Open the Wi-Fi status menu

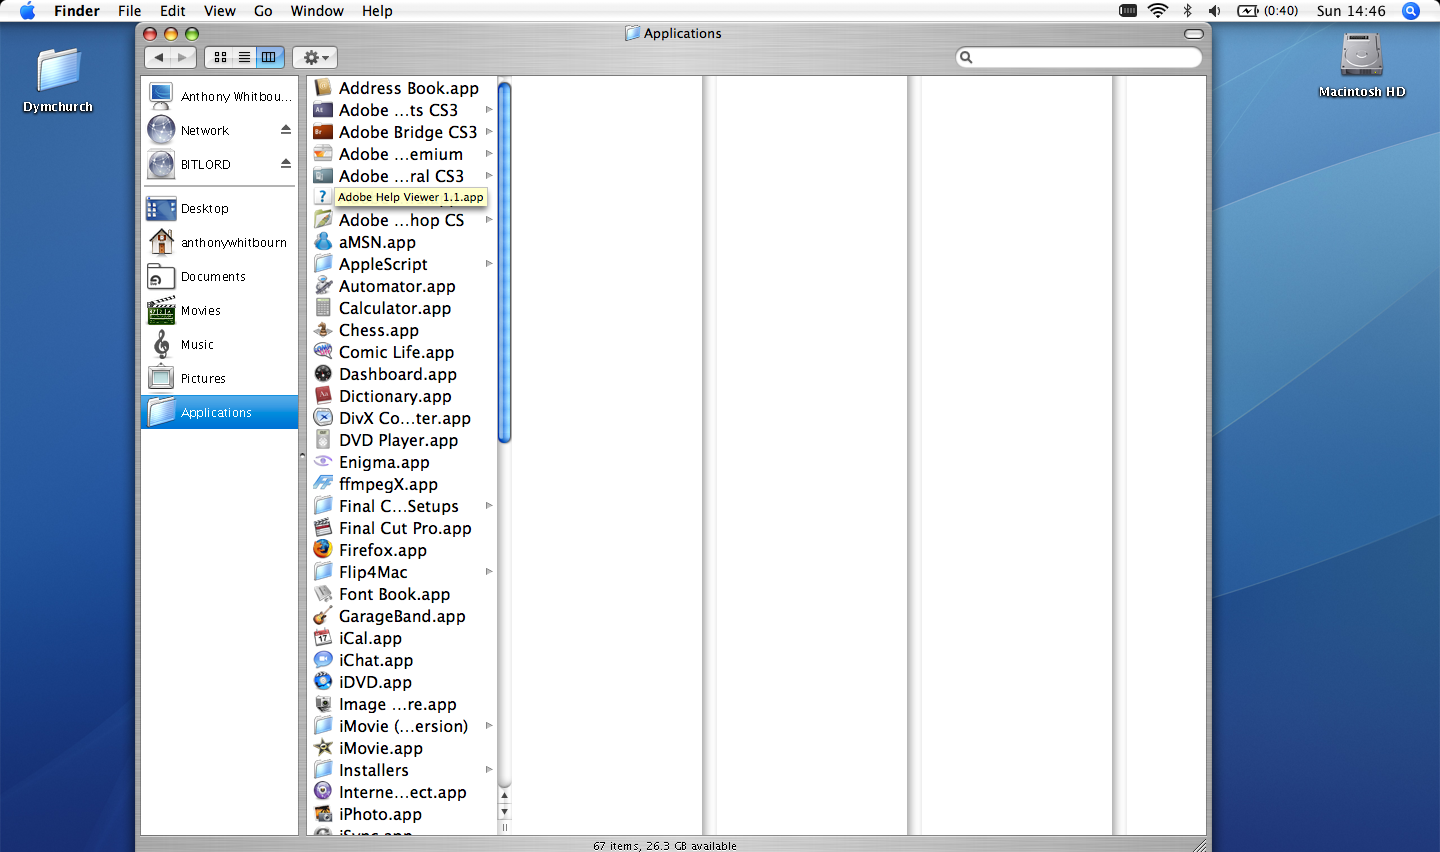point(1157,11)
